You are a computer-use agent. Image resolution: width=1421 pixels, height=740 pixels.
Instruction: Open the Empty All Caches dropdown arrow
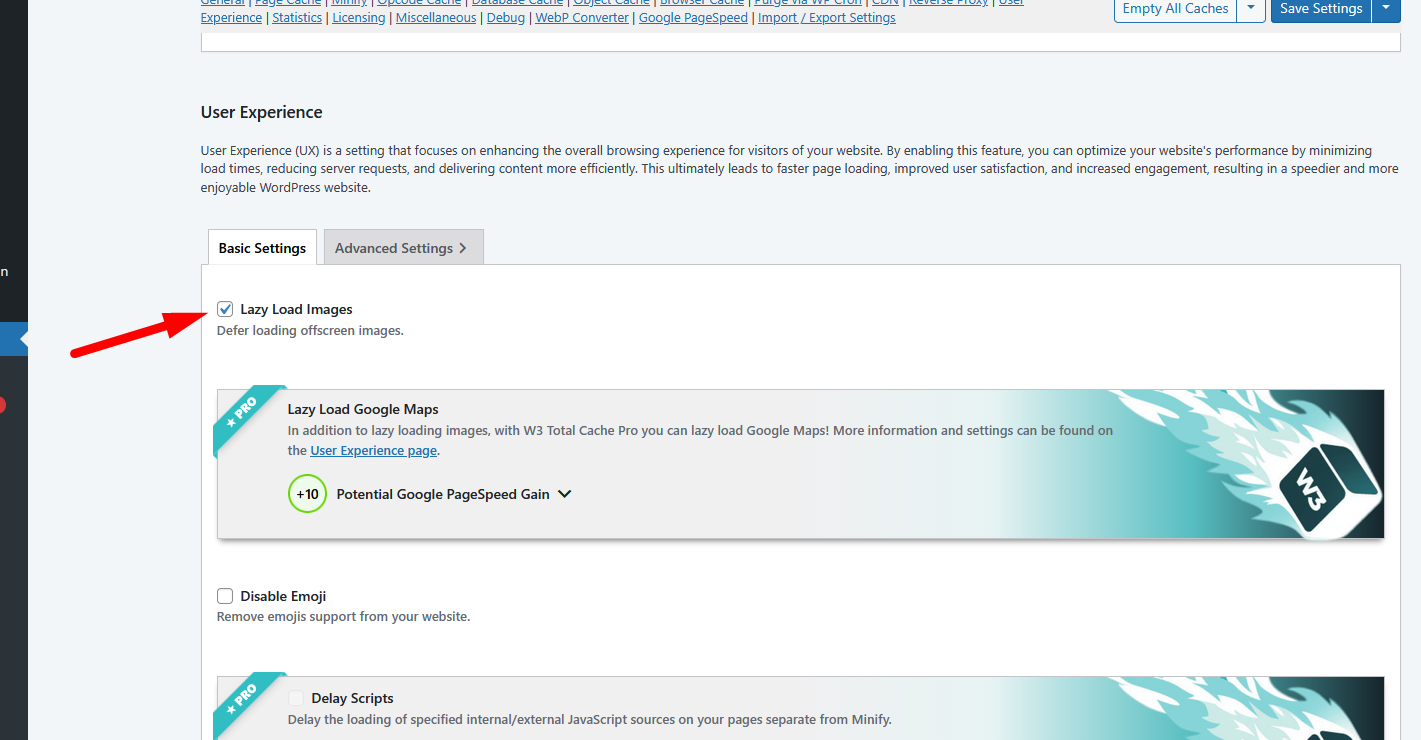1250,8
